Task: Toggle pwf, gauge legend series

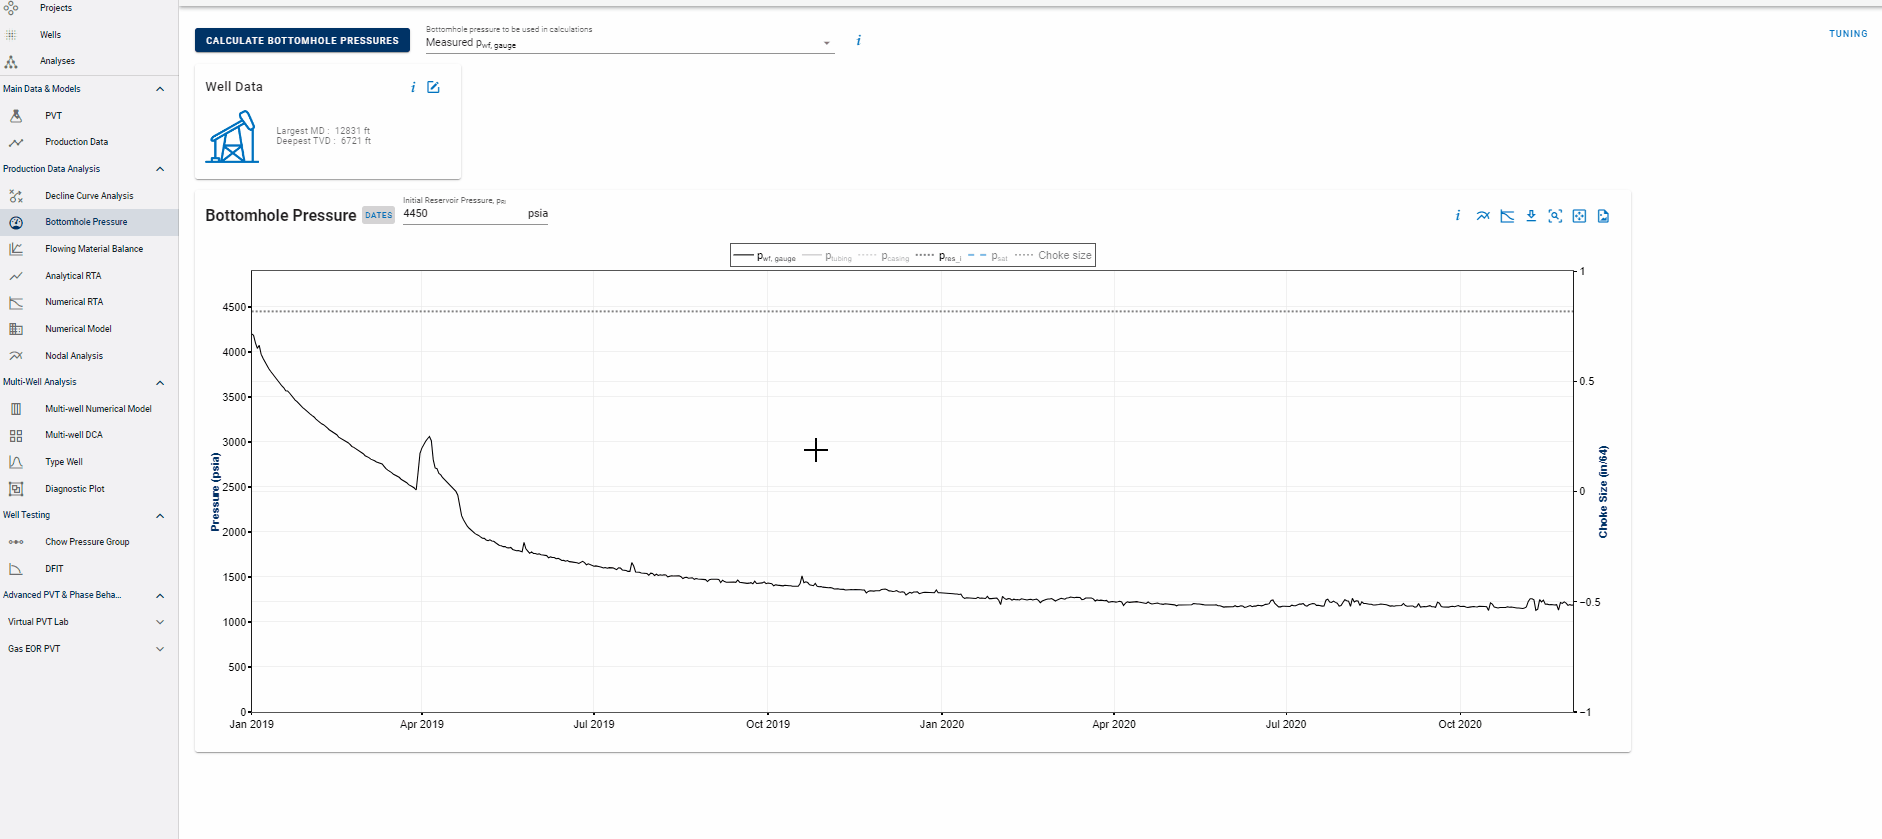Action: tap(765, 256)
